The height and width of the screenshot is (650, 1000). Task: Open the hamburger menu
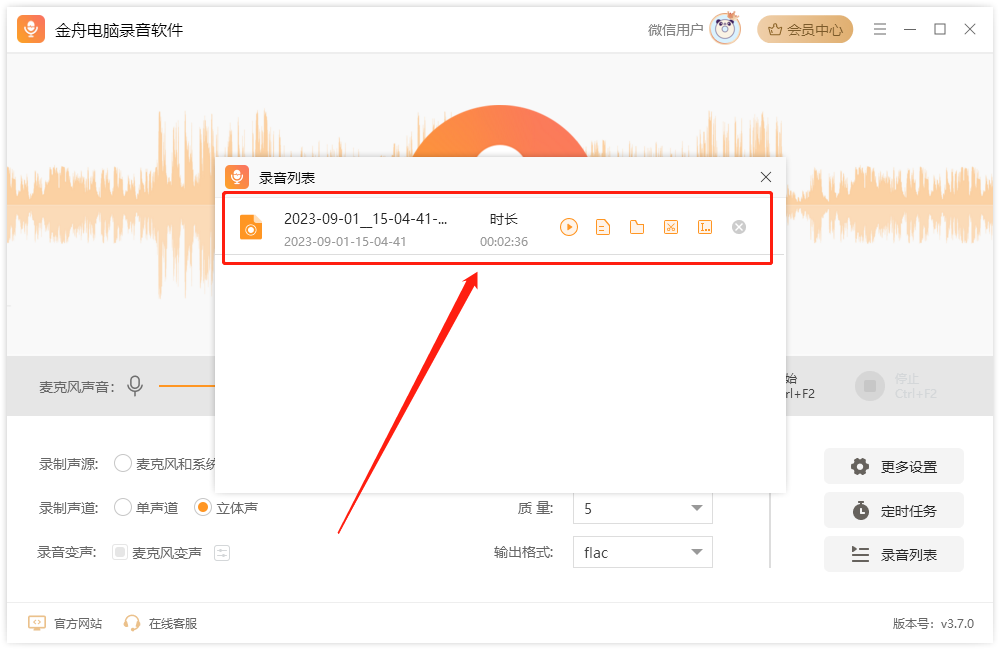click(x=879, y=29)
